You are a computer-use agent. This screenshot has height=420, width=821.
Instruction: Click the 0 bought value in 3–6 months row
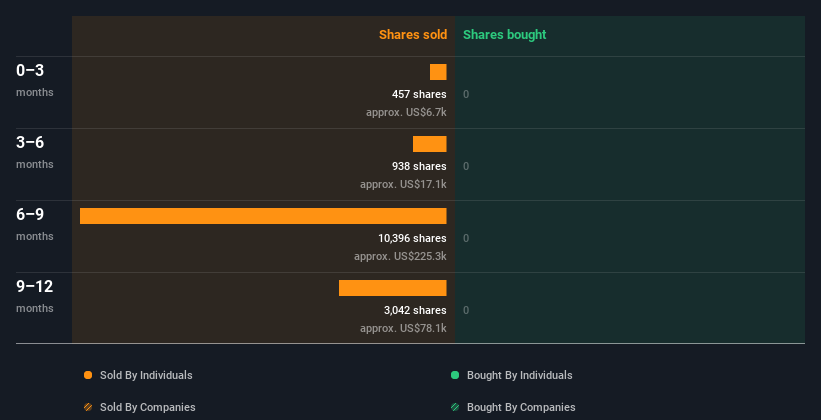point(466,166)
